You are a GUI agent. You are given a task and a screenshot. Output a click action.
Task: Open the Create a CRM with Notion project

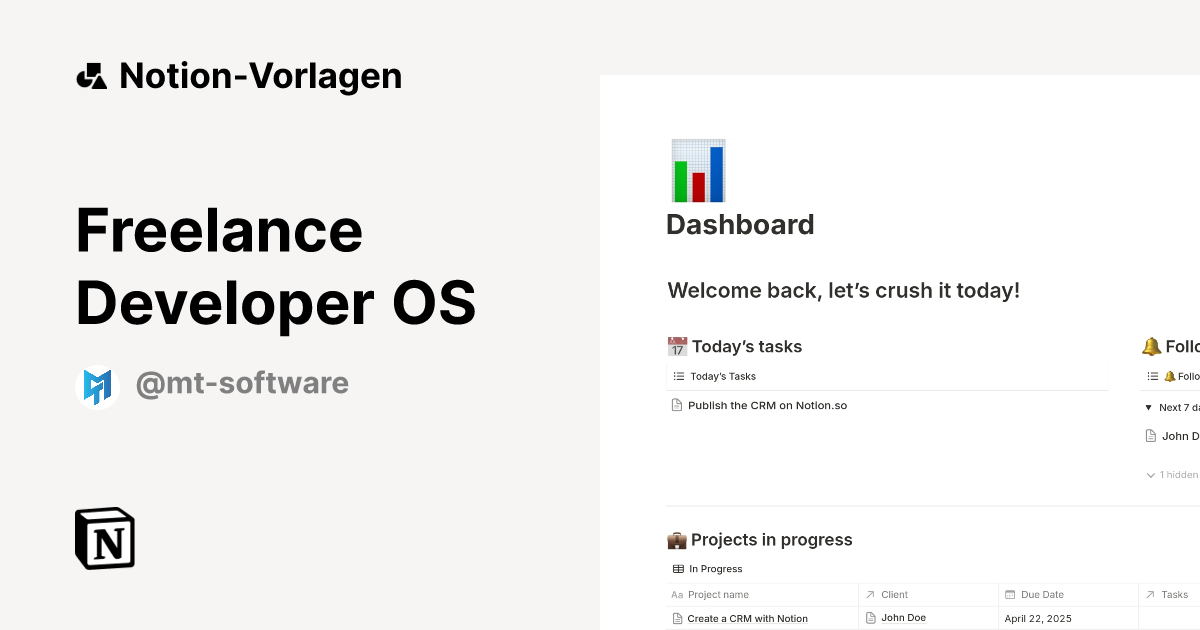(747, 618)
